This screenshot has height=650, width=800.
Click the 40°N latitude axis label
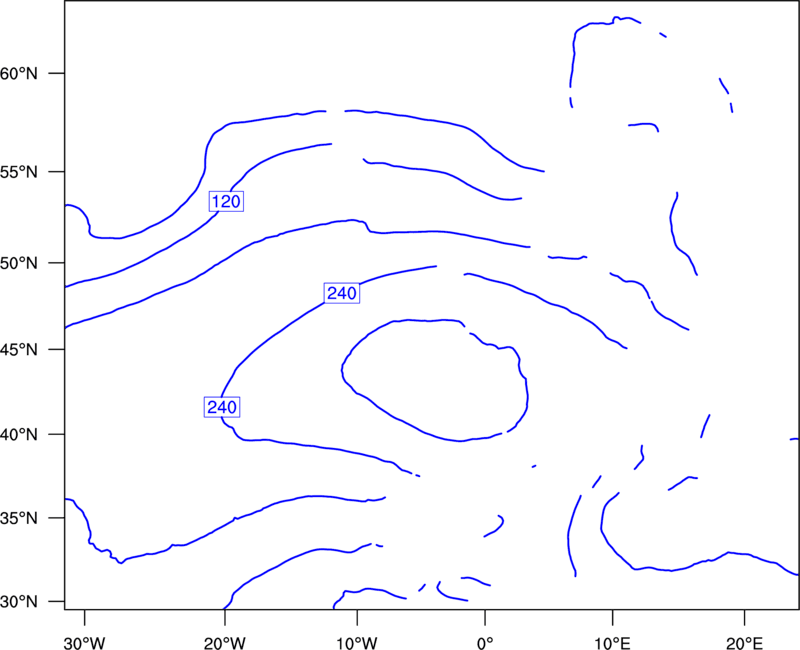click(19, 435)
